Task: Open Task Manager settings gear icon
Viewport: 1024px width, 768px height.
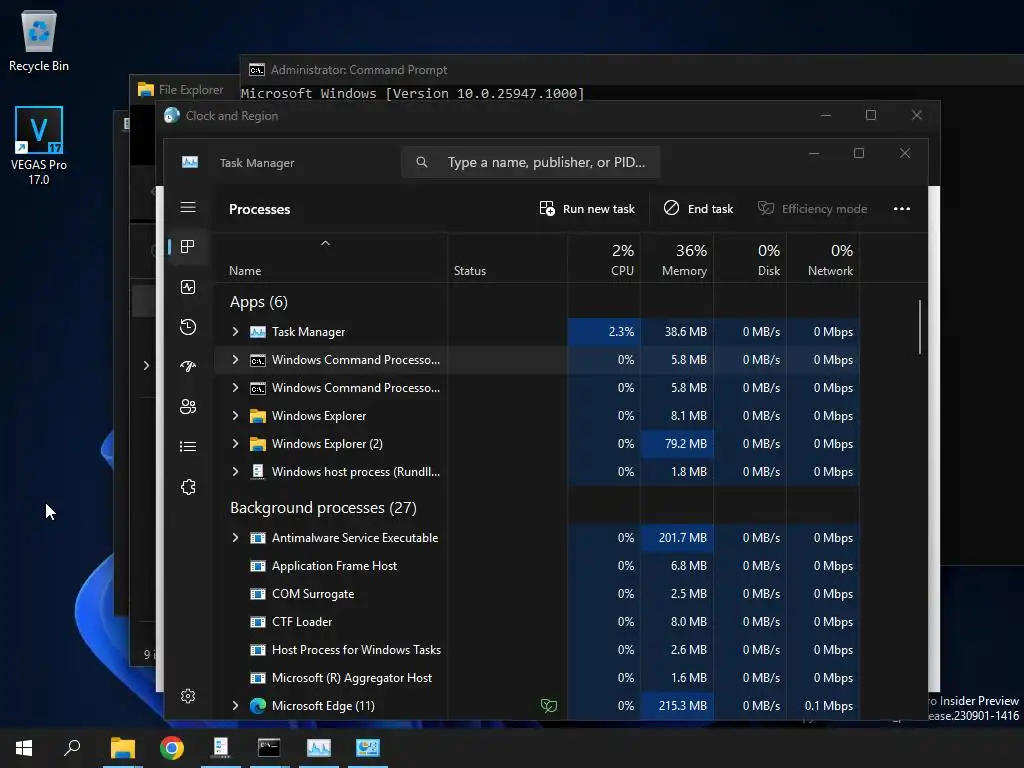Action: tap(188, 696)
